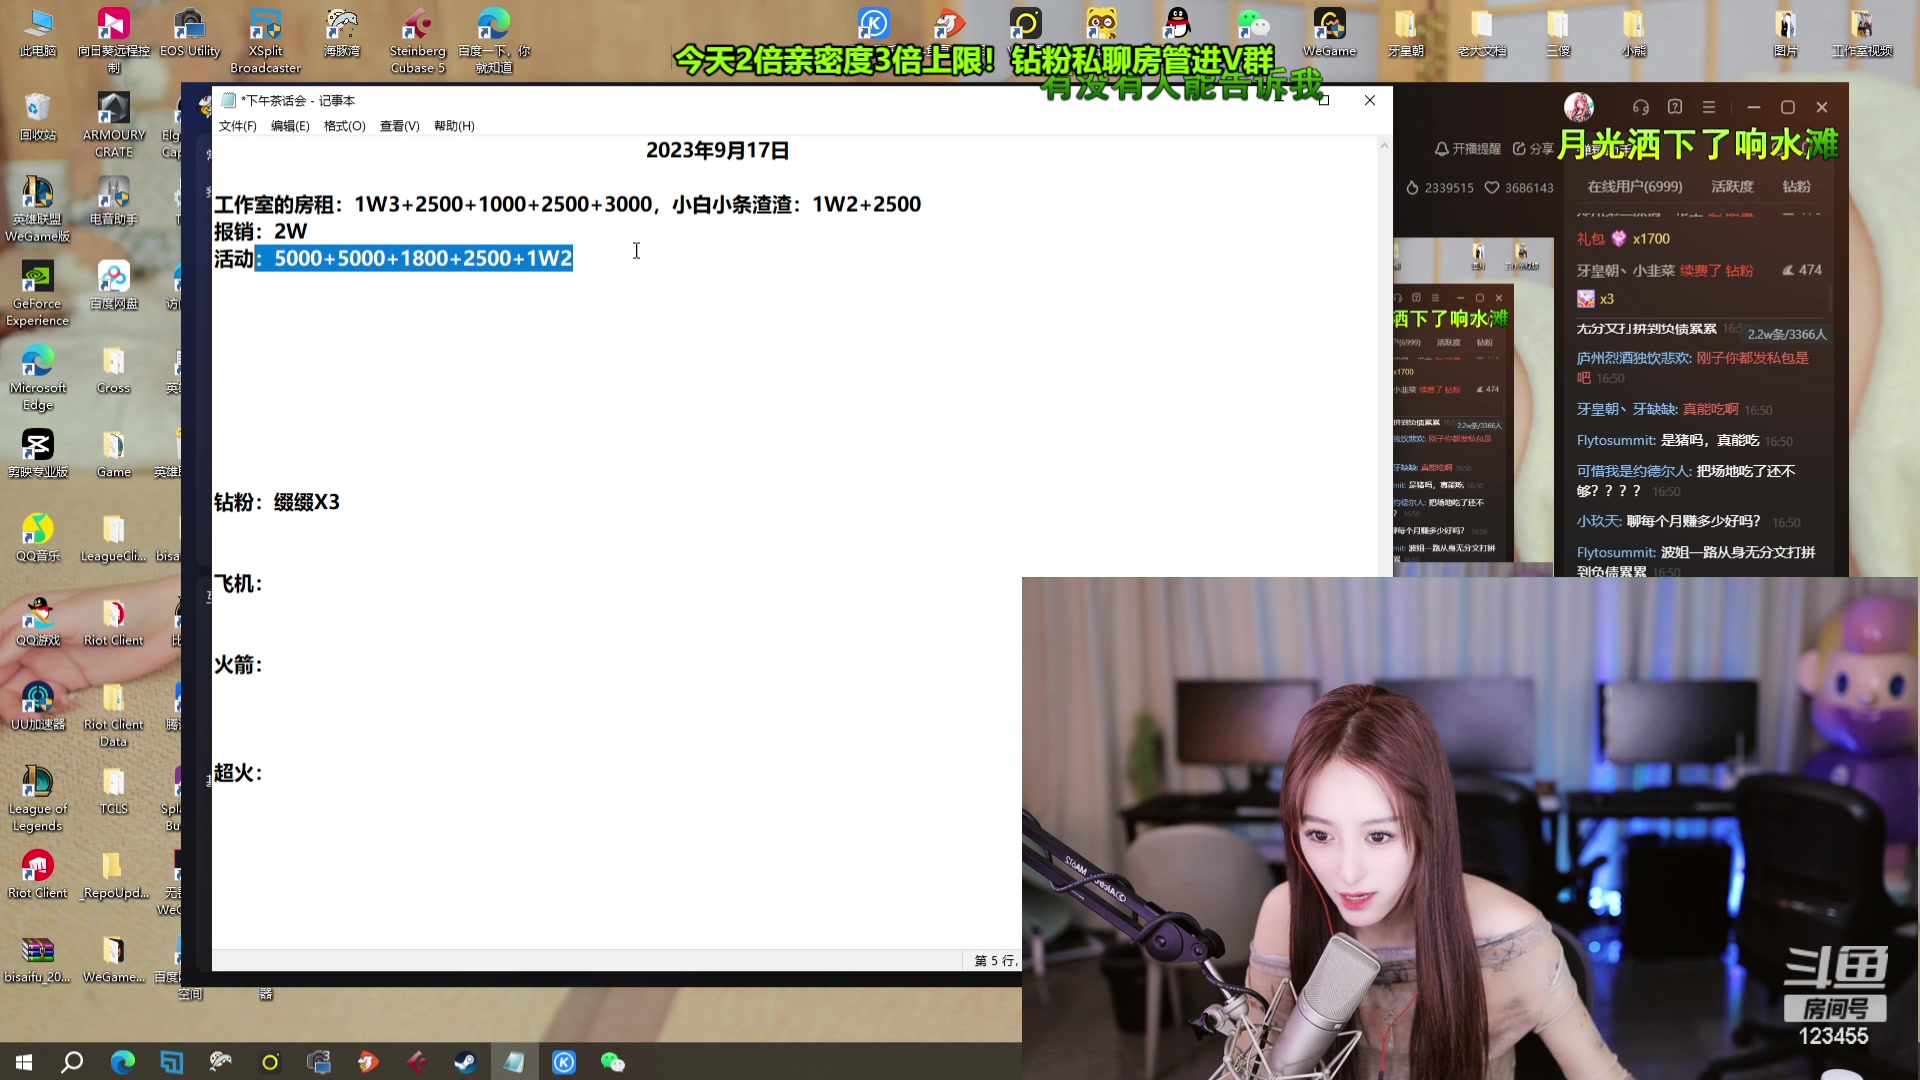Toggle the 开播提醒 stream reminder
This screenshot has width=1920, height=1080.
(x=1468, y=149)
